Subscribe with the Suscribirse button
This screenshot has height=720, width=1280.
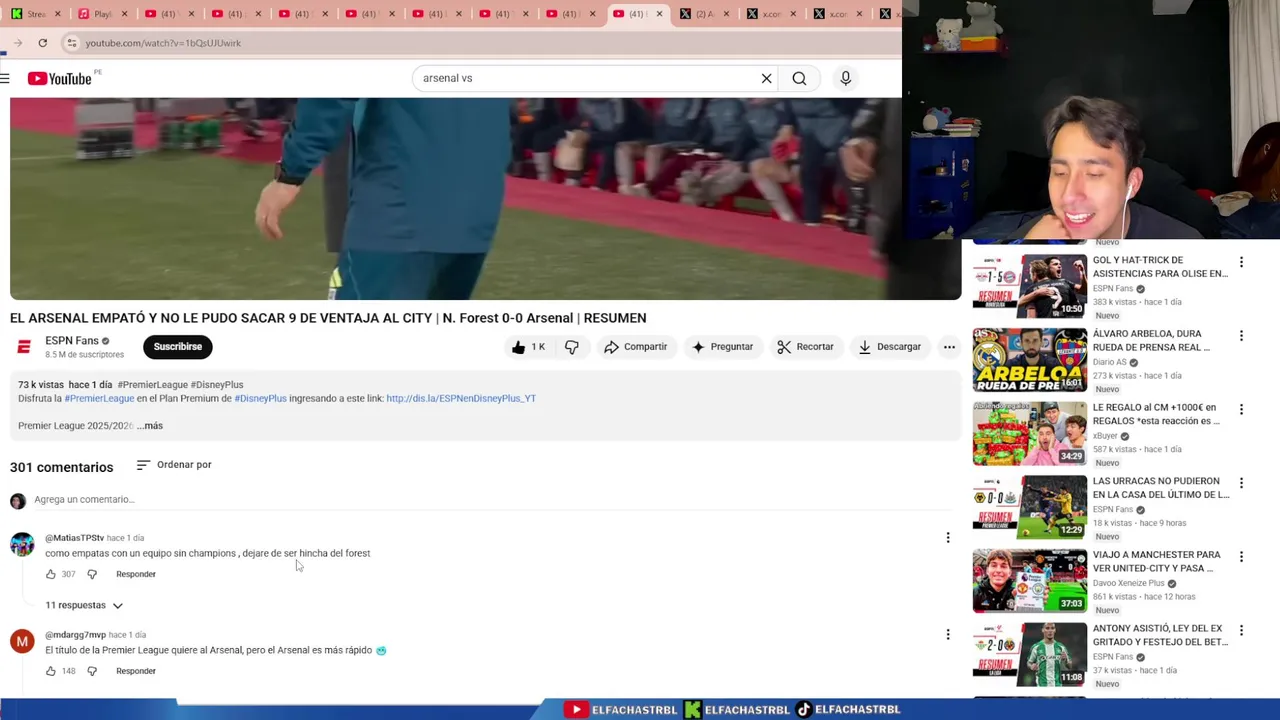tap(177, 347)
